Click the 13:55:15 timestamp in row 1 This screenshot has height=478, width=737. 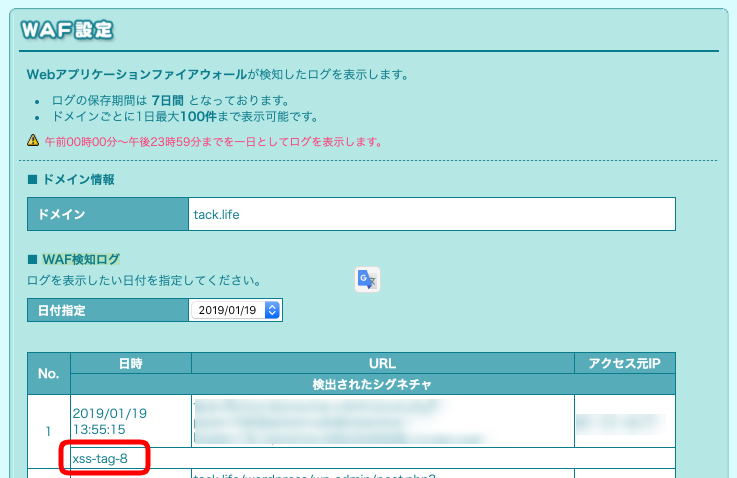tap(98, 428)
